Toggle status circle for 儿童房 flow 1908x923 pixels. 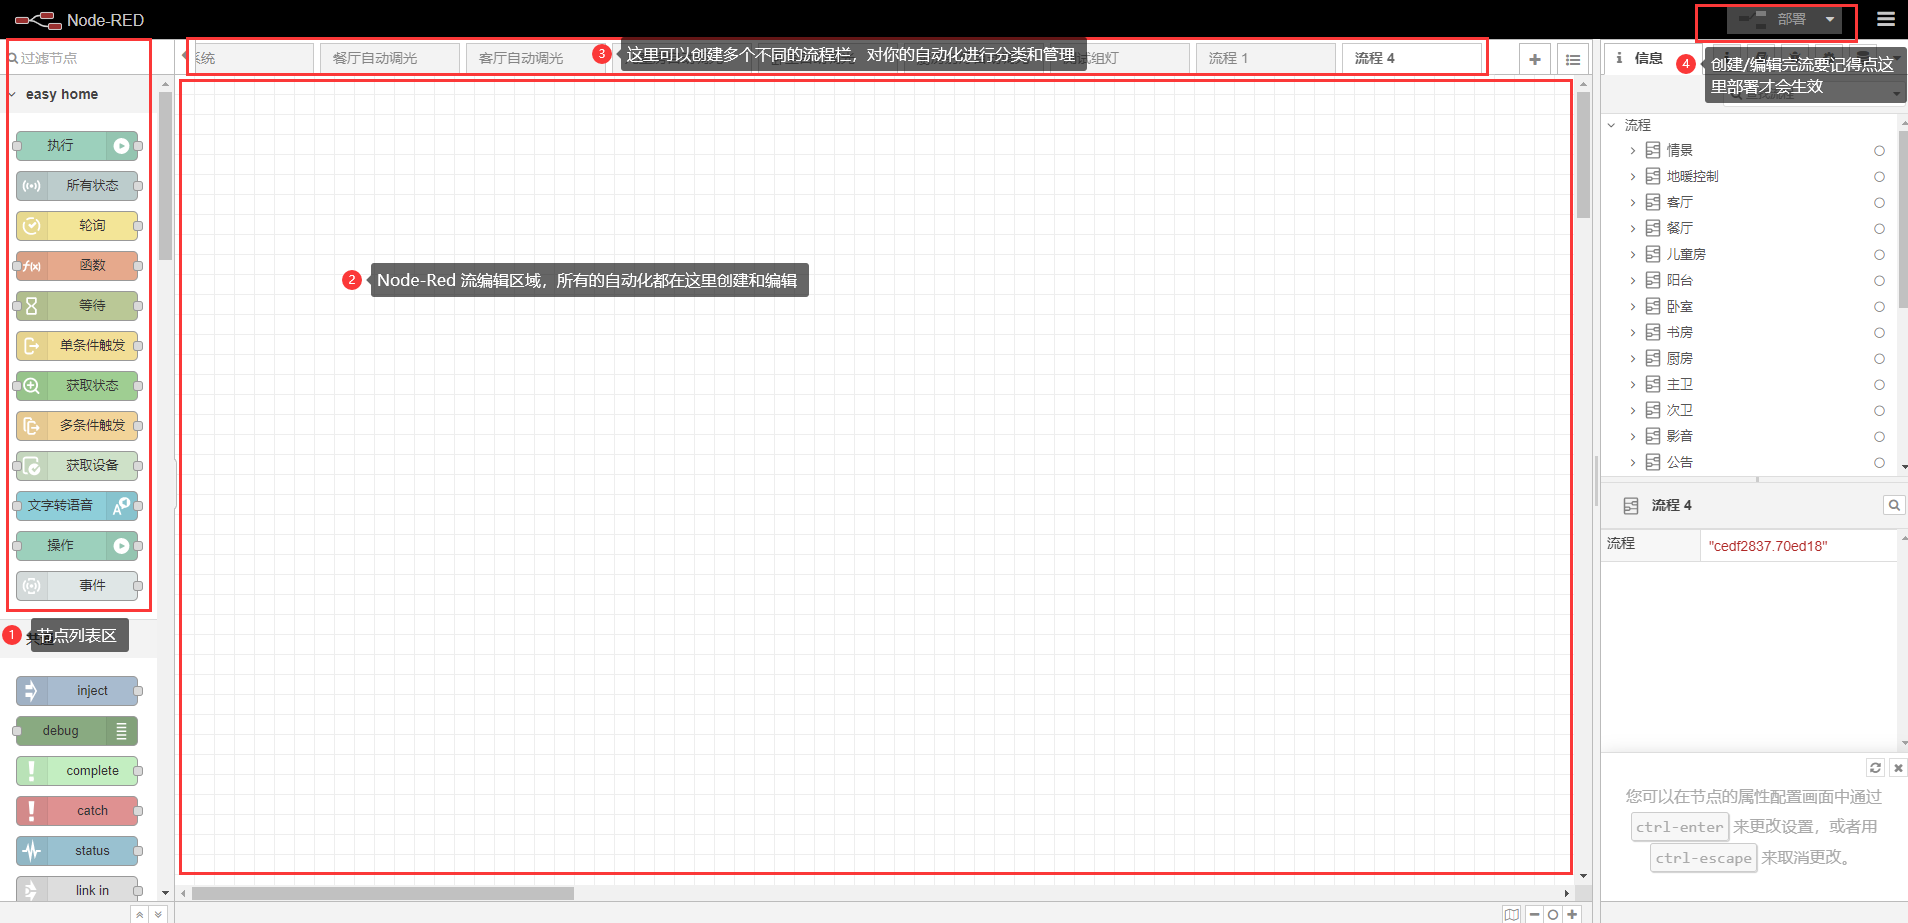(x=1879, y=255)
